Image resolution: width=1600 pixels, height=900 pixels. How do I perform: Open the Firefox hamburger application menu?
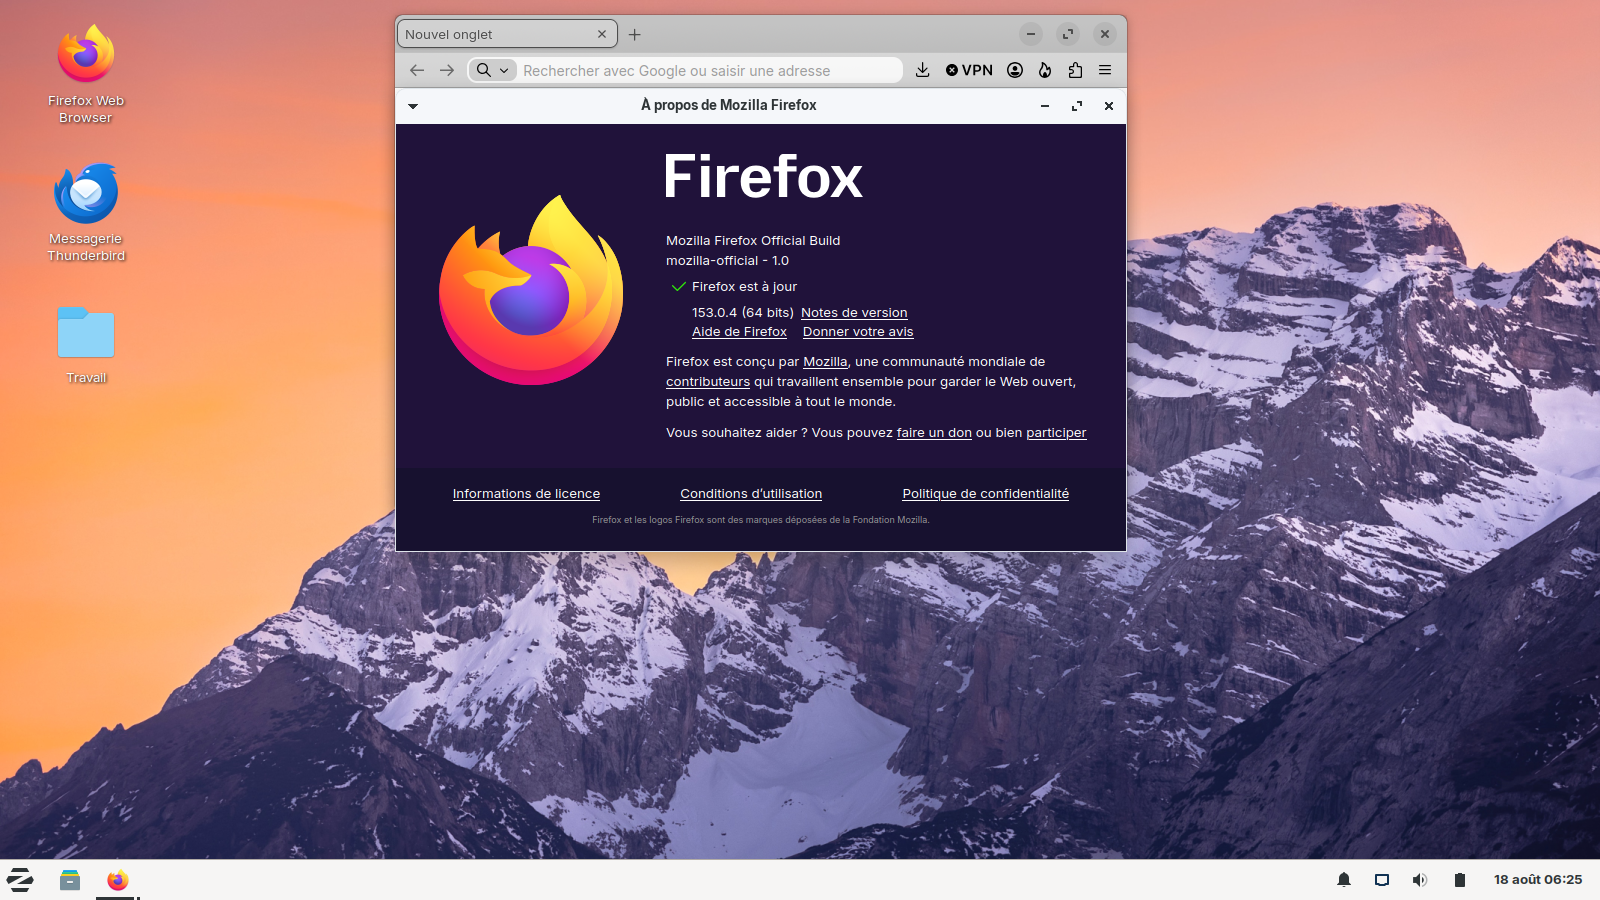pos(1105,70)
